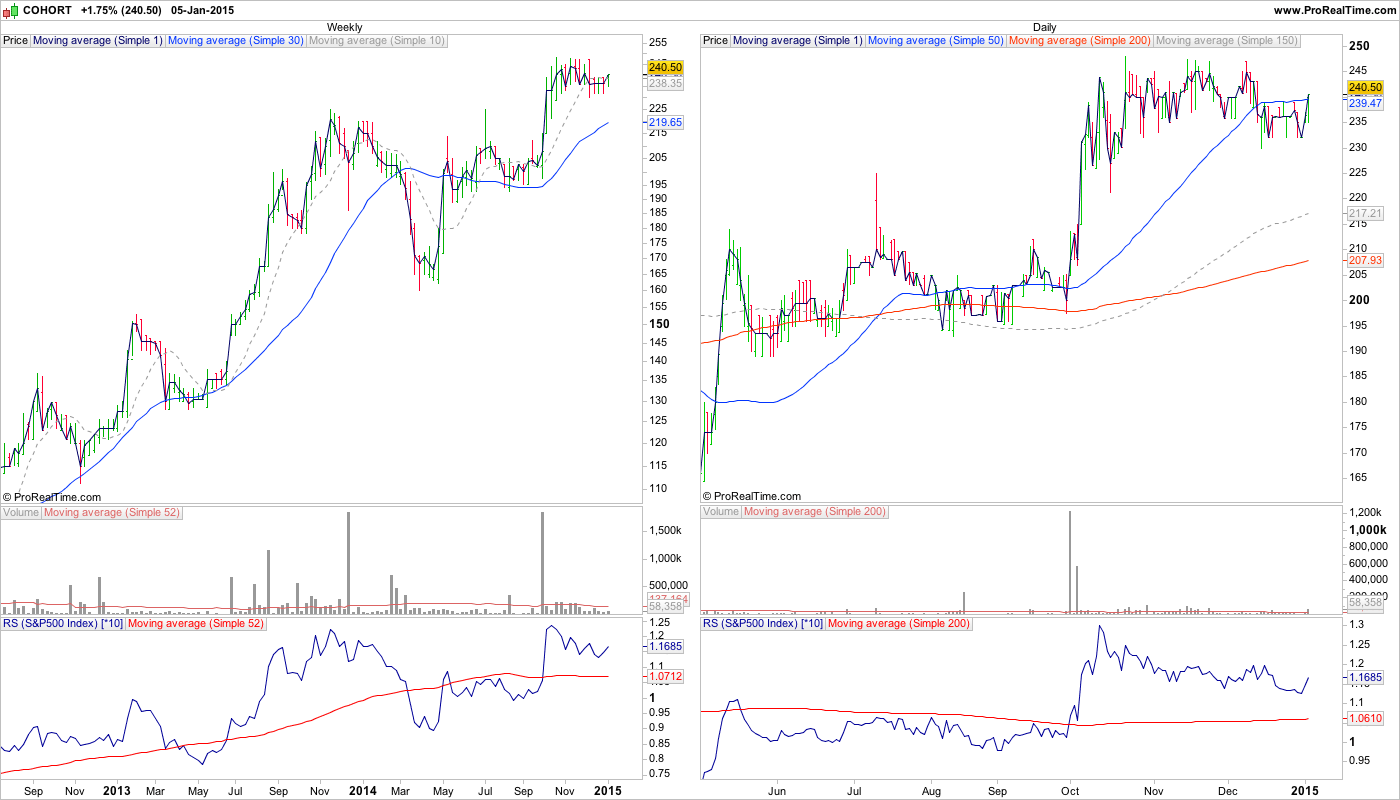Click the 2015 label on Weekly time axis
This screenshot has height=800, width=1400.
(x=608, y=790)
